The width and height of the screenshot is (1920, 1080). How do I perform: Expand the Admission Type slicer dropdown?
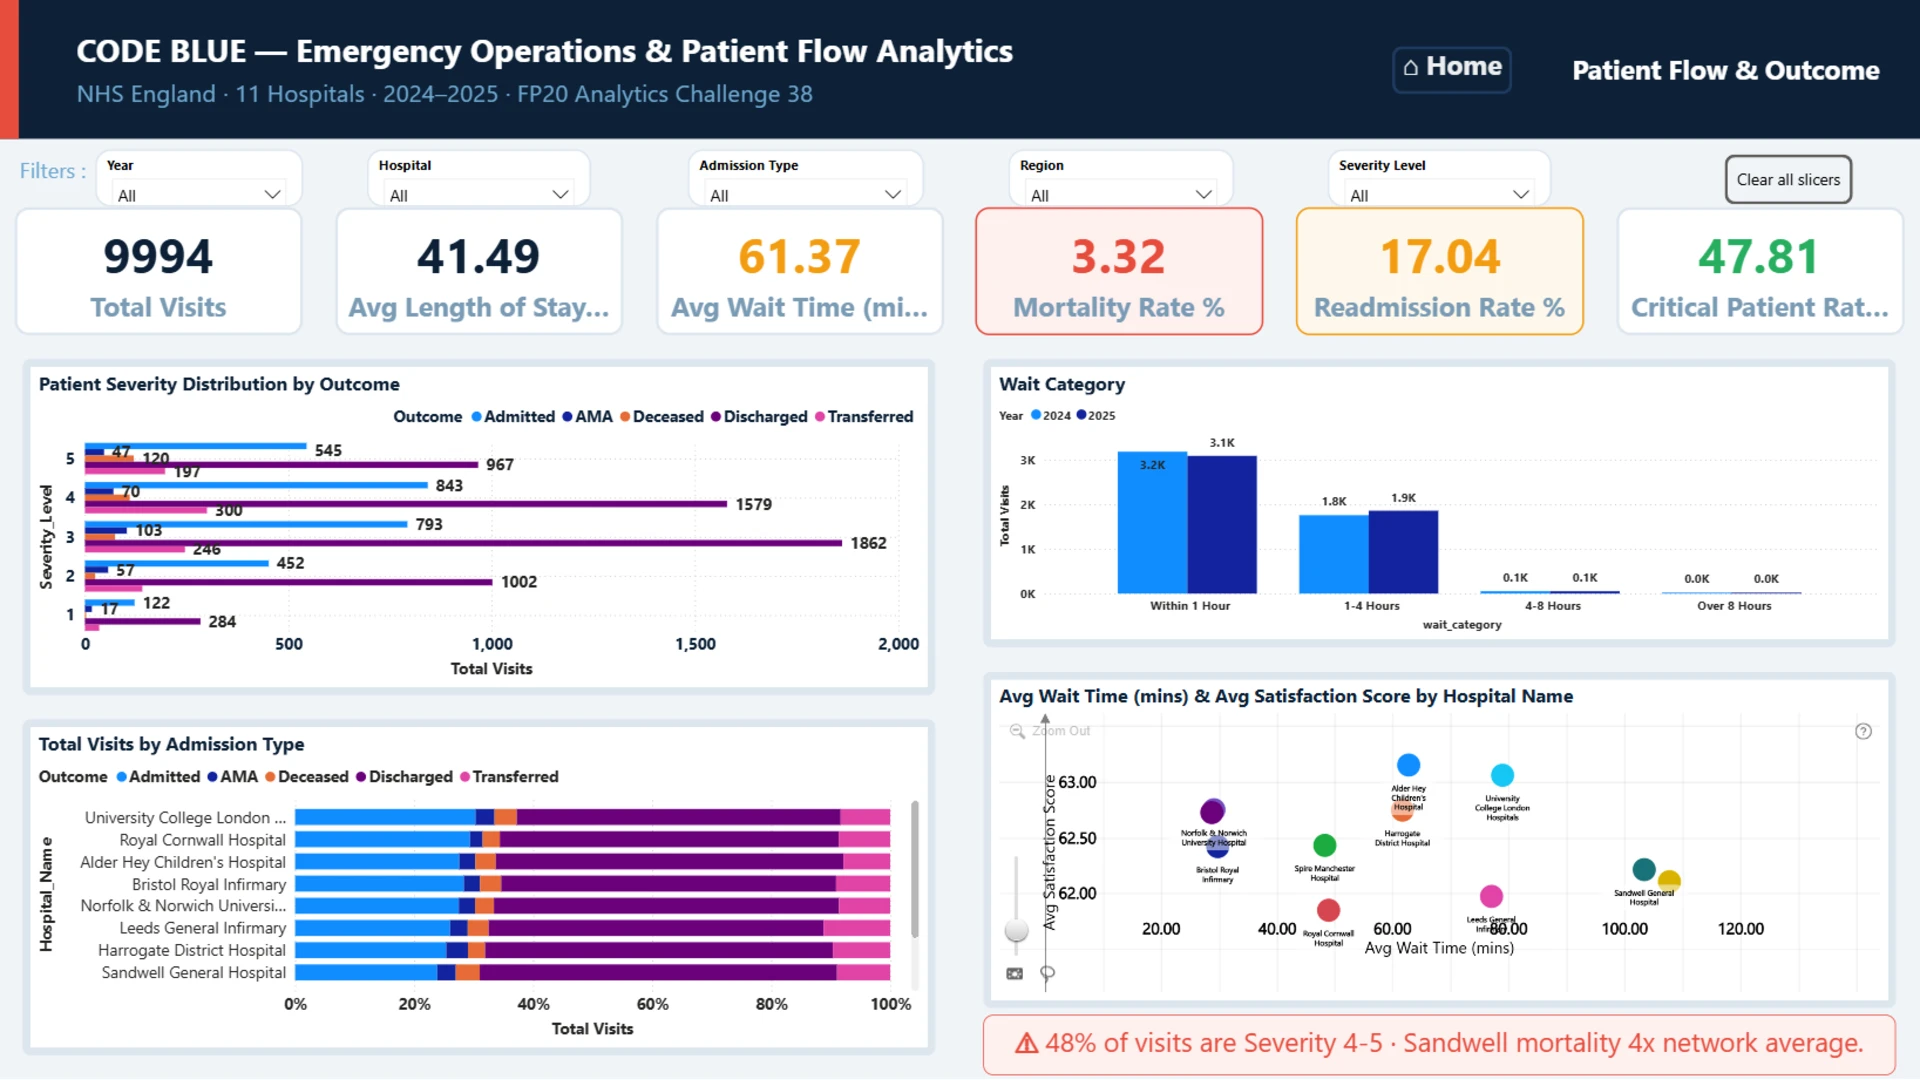pos(805,194)
